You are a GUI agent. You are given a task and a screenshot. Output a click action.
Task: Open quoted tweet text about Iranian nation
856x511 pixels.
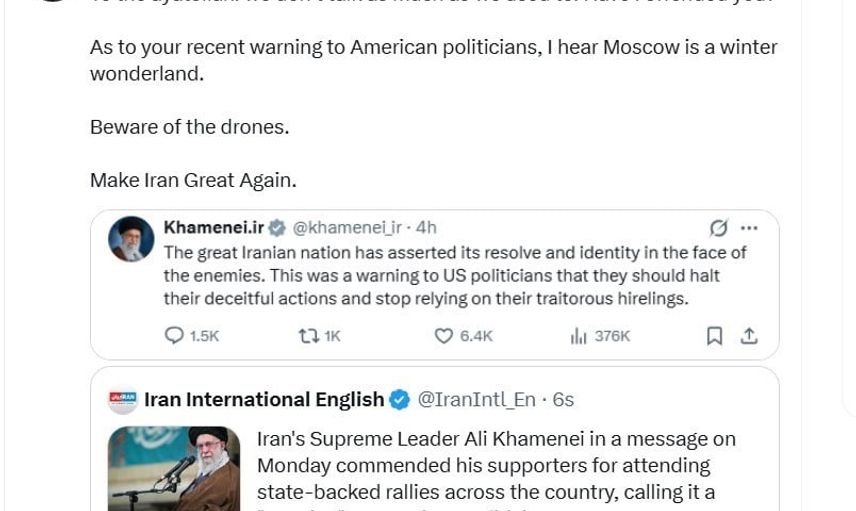pos(455,275)
